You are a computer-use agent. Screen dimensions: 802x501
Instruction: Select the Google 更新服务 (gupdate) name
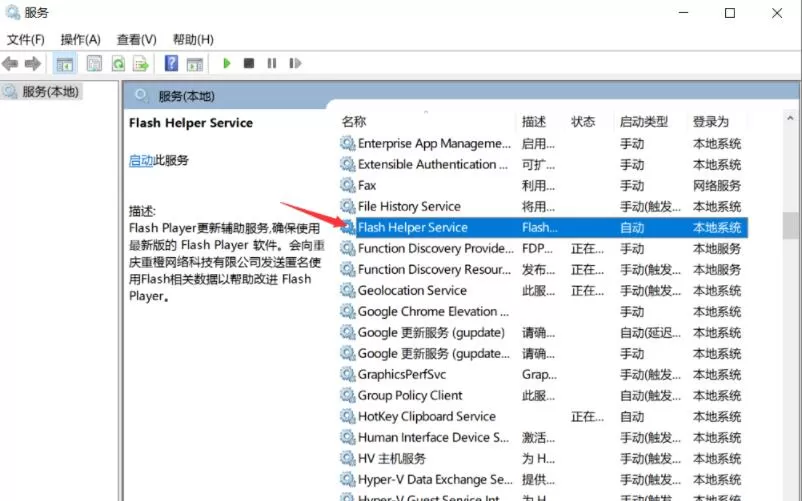click(x=431, y=332)
